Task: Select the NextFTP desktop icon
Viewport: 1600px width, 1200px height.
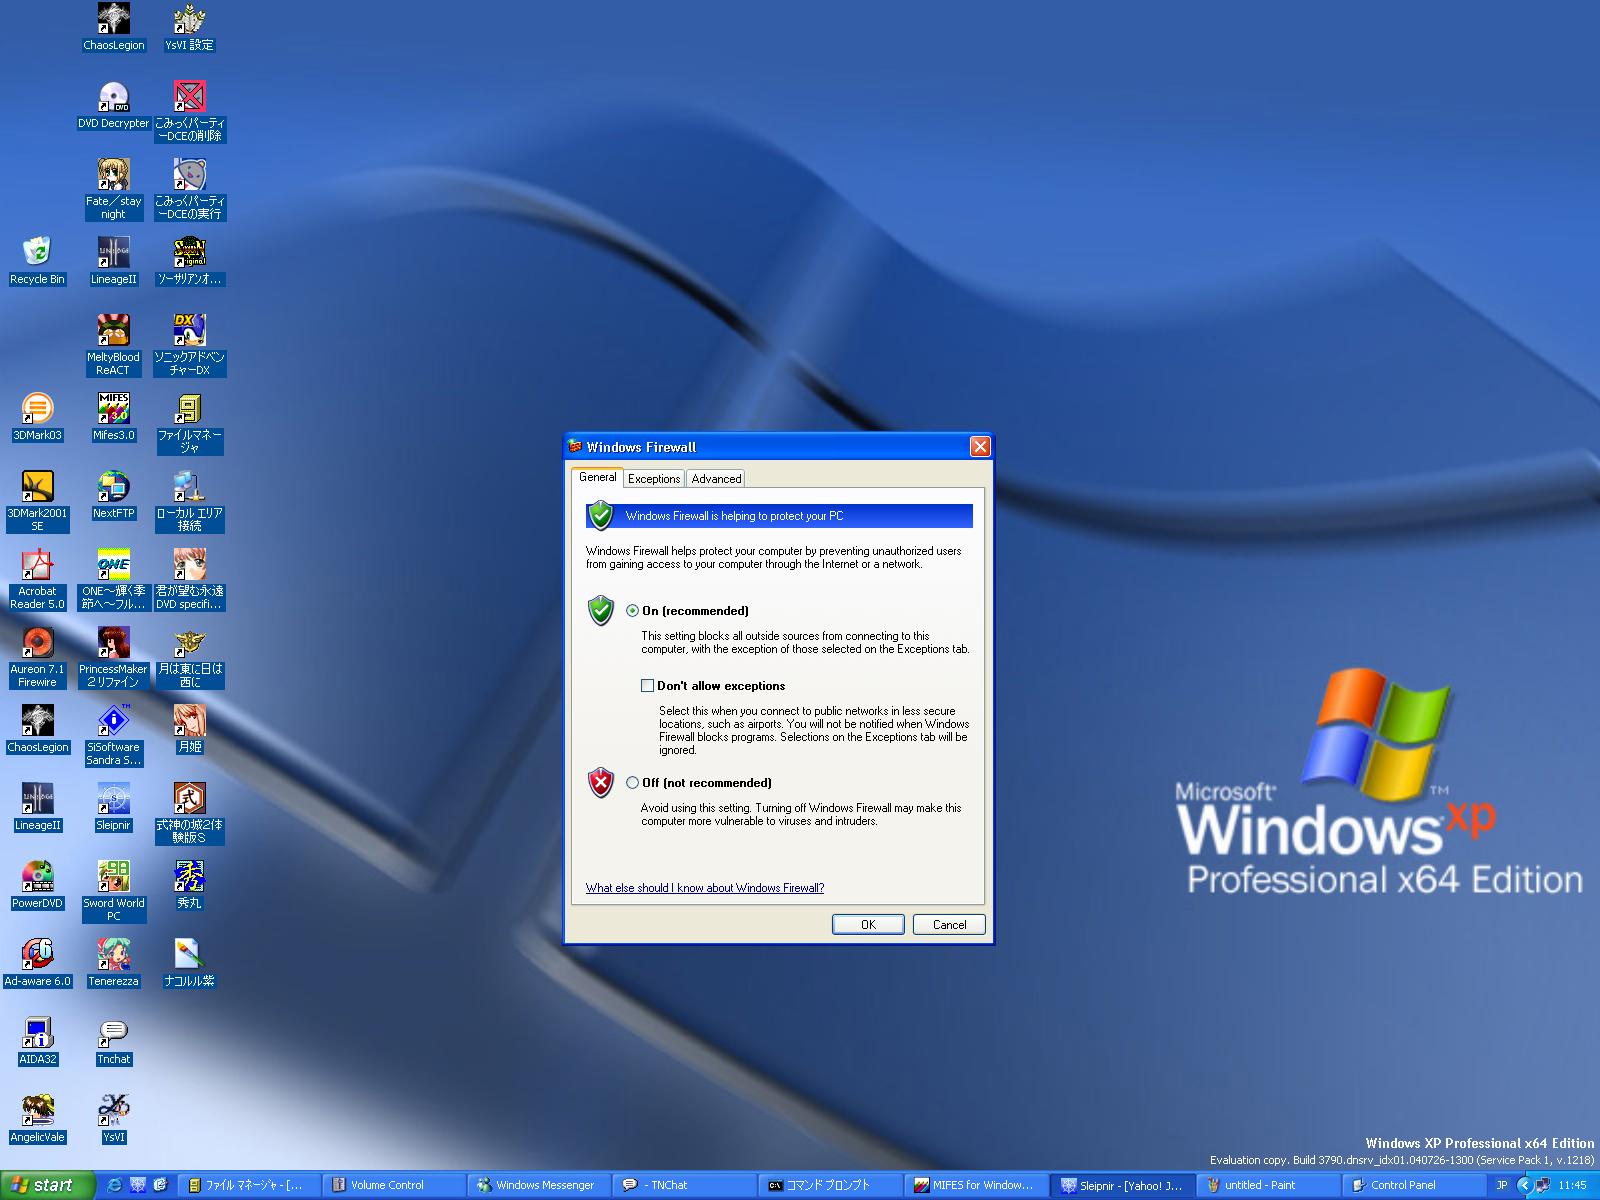Action: point(113,487)
